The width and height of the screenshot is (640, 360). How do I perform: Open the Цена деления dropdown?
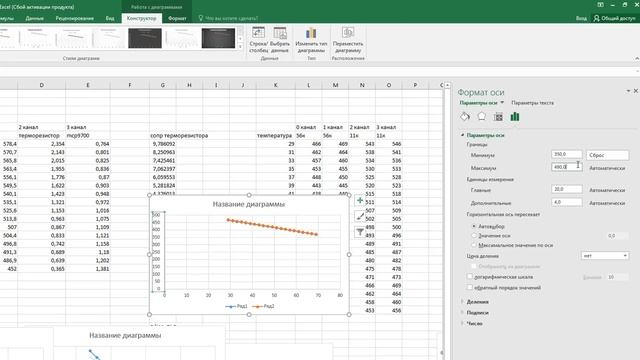pos(605,256)
